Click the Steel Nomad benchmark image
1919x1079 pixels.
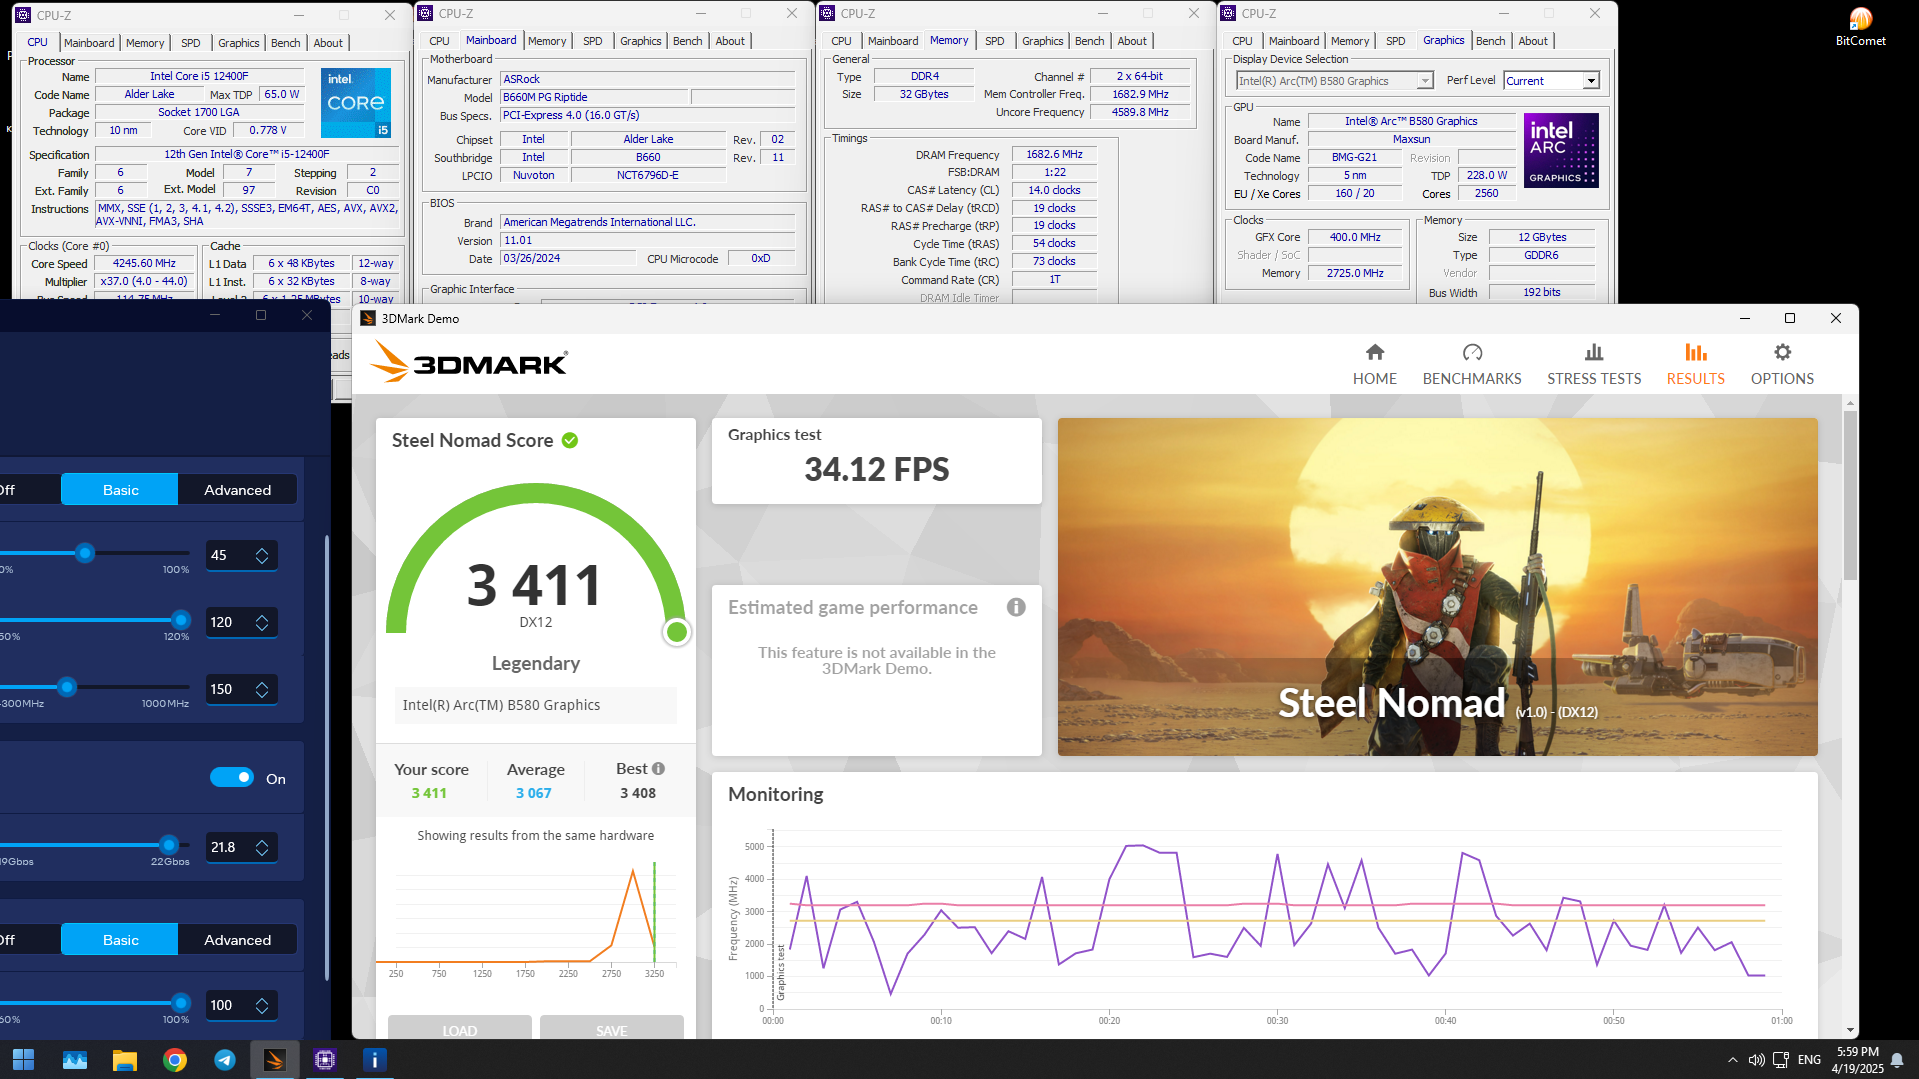pyautogui.click(x=1437, y=587)
